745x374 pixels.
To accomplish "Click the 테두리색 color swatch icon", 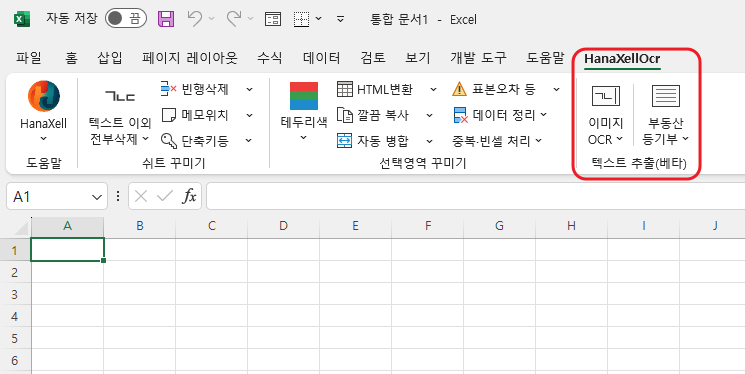I will pyautogui.click(x=304, y=96).
